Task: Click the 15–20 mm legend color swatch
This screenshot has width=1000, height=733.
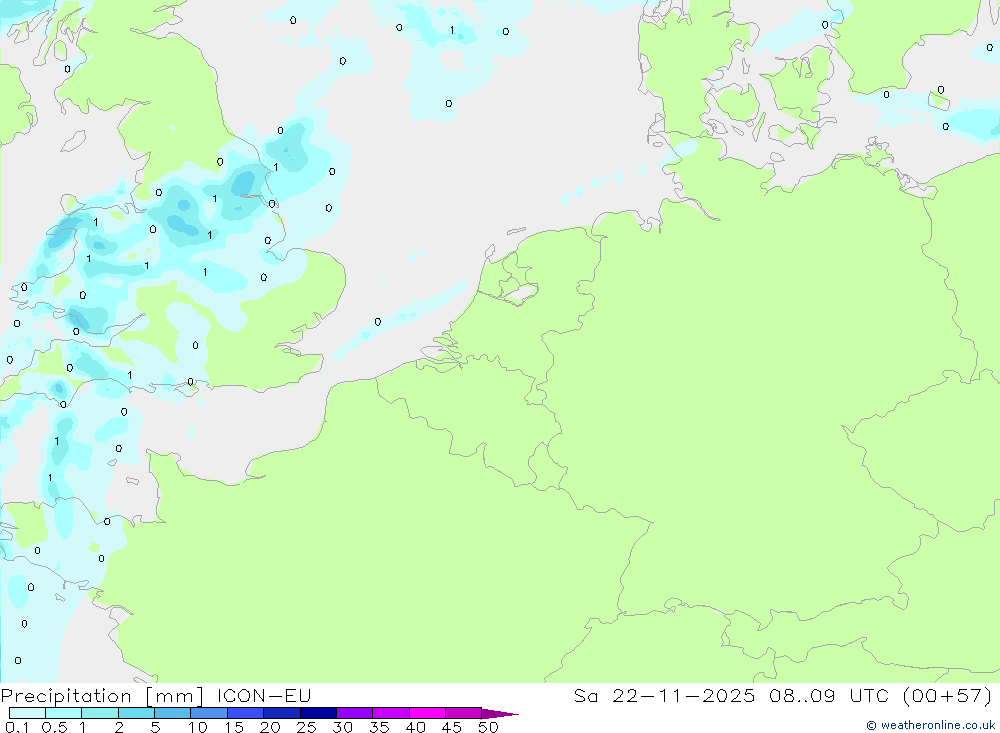Action: (246, 713)
